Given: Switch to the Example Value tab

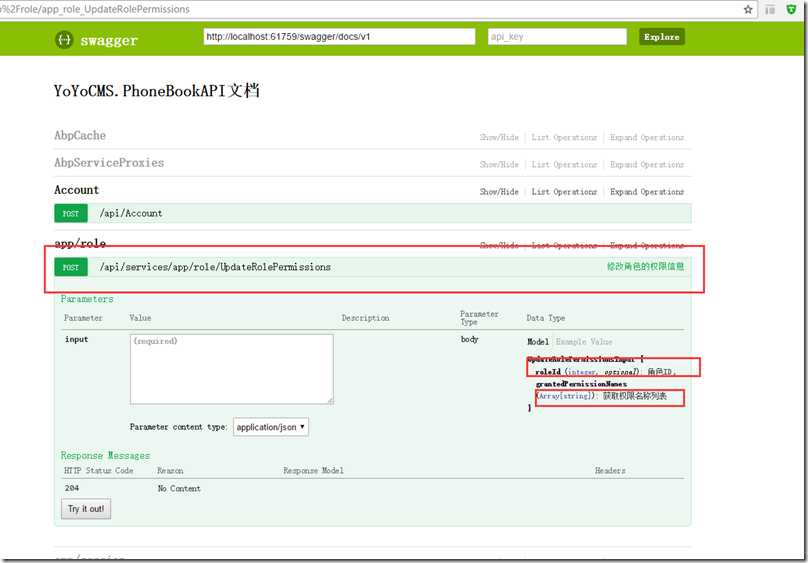Looking at the screenshot, I should click(584, 342).
